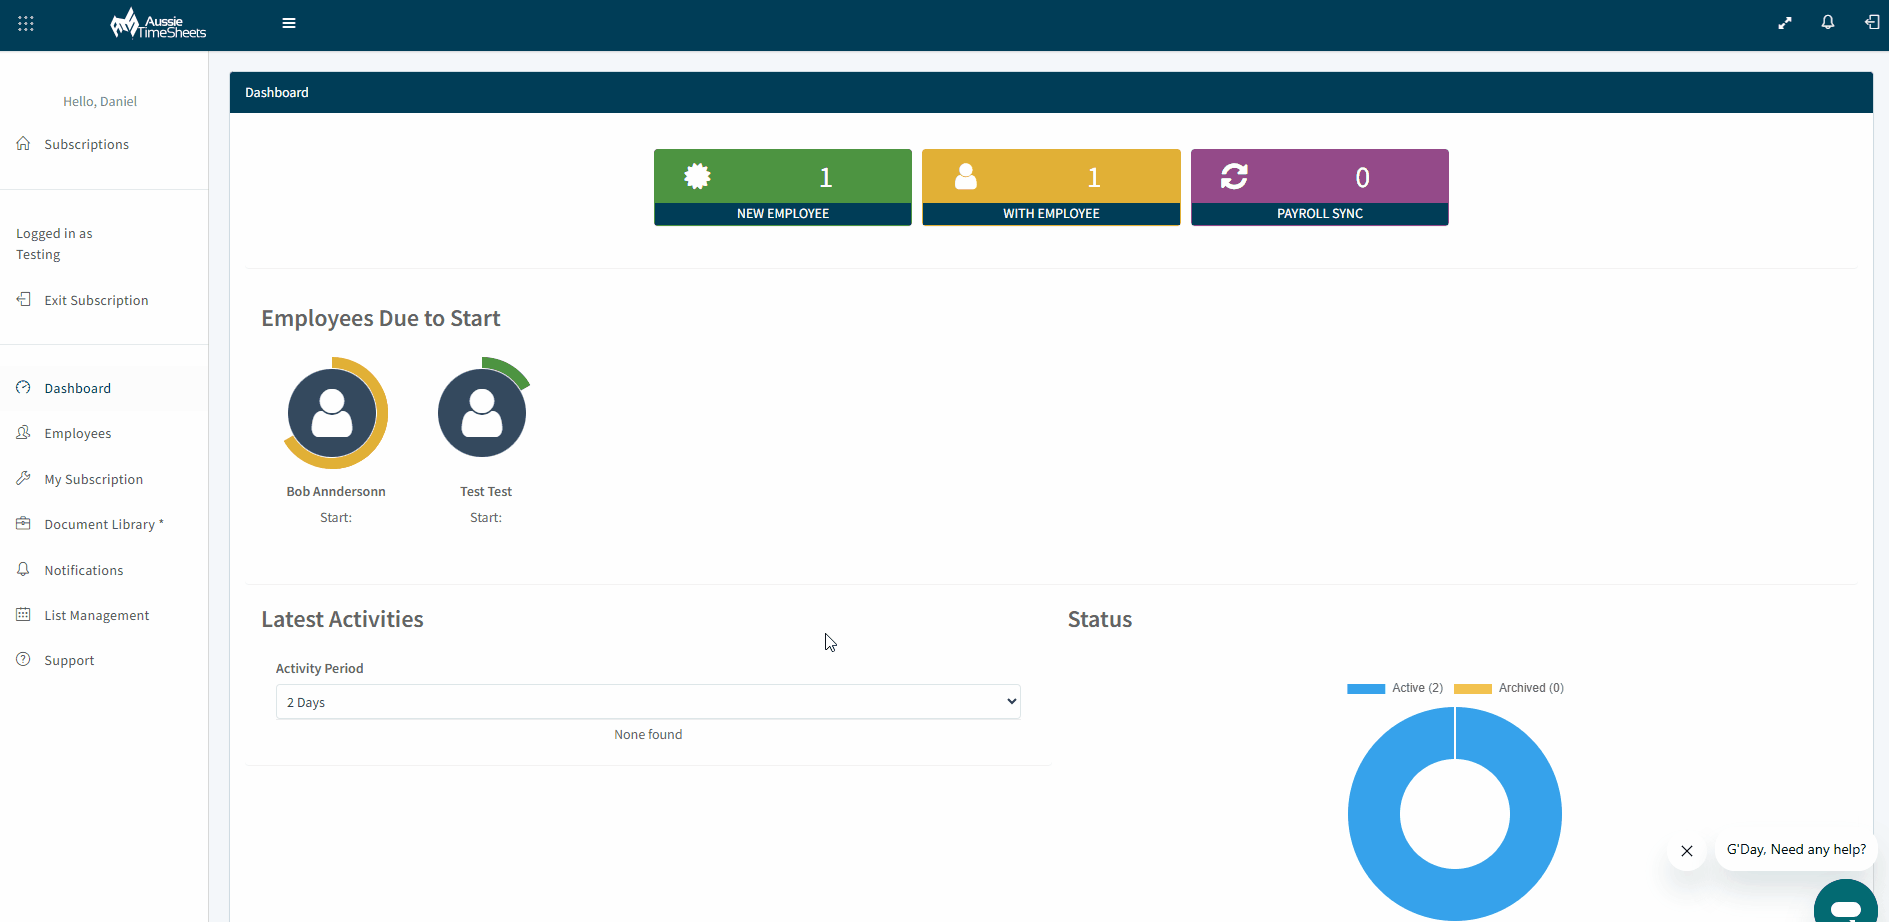Expand the Activity Period dropdown
Viewport: 1889px width, 922px height.
(x=648, y=702)
